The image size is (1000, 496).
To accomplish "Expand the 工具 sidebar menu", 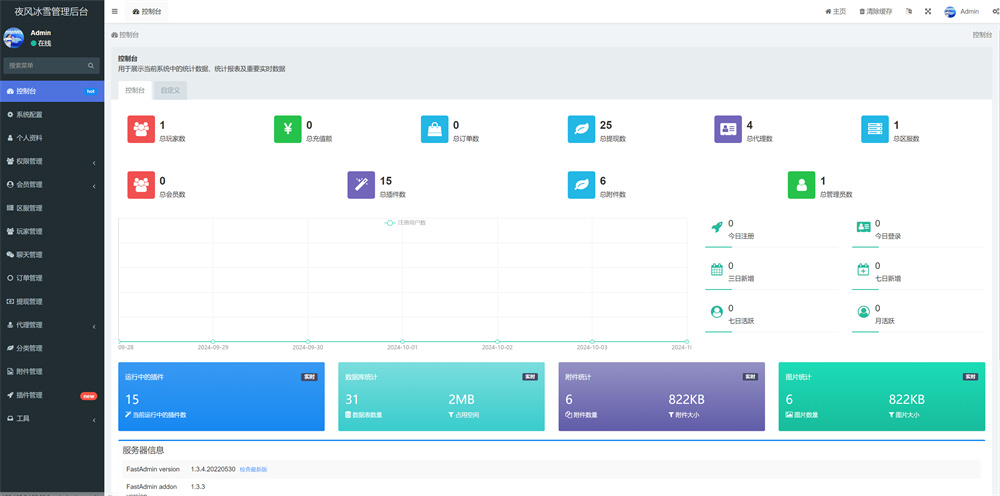I will tap(52, 418).
